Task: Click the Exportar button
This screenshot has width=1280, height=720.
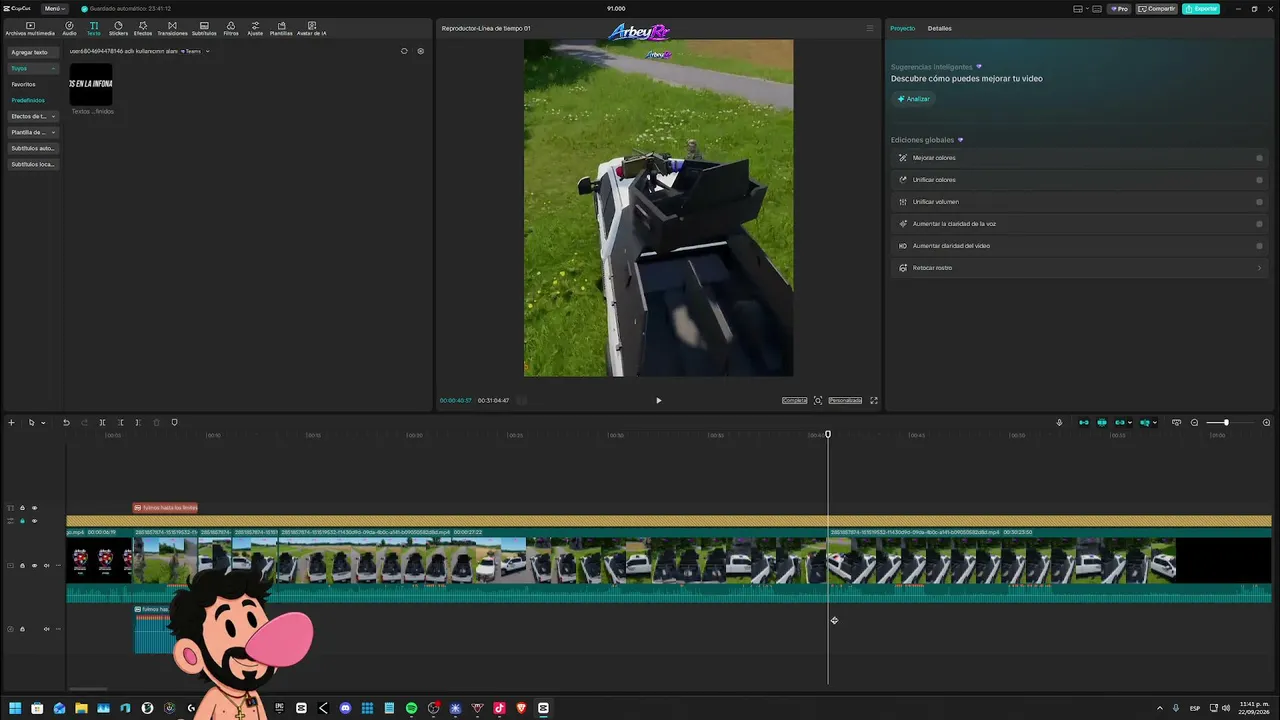Action: tap(1201, 8)
